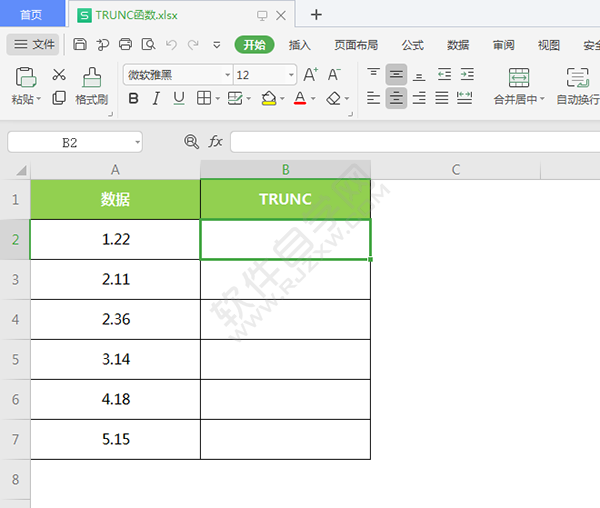Click the export to PDF icon
Viewport: 600px width, 508px height.
point(103,45)
